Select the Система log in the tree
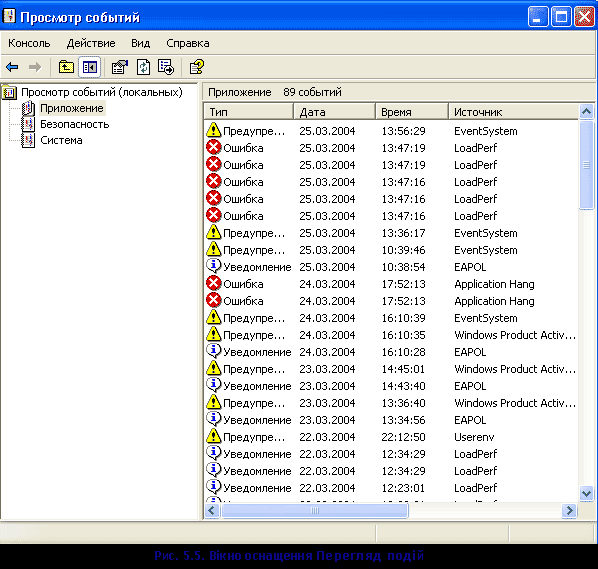This screenshot has width=598, height=569. click(x=61, y=140)
